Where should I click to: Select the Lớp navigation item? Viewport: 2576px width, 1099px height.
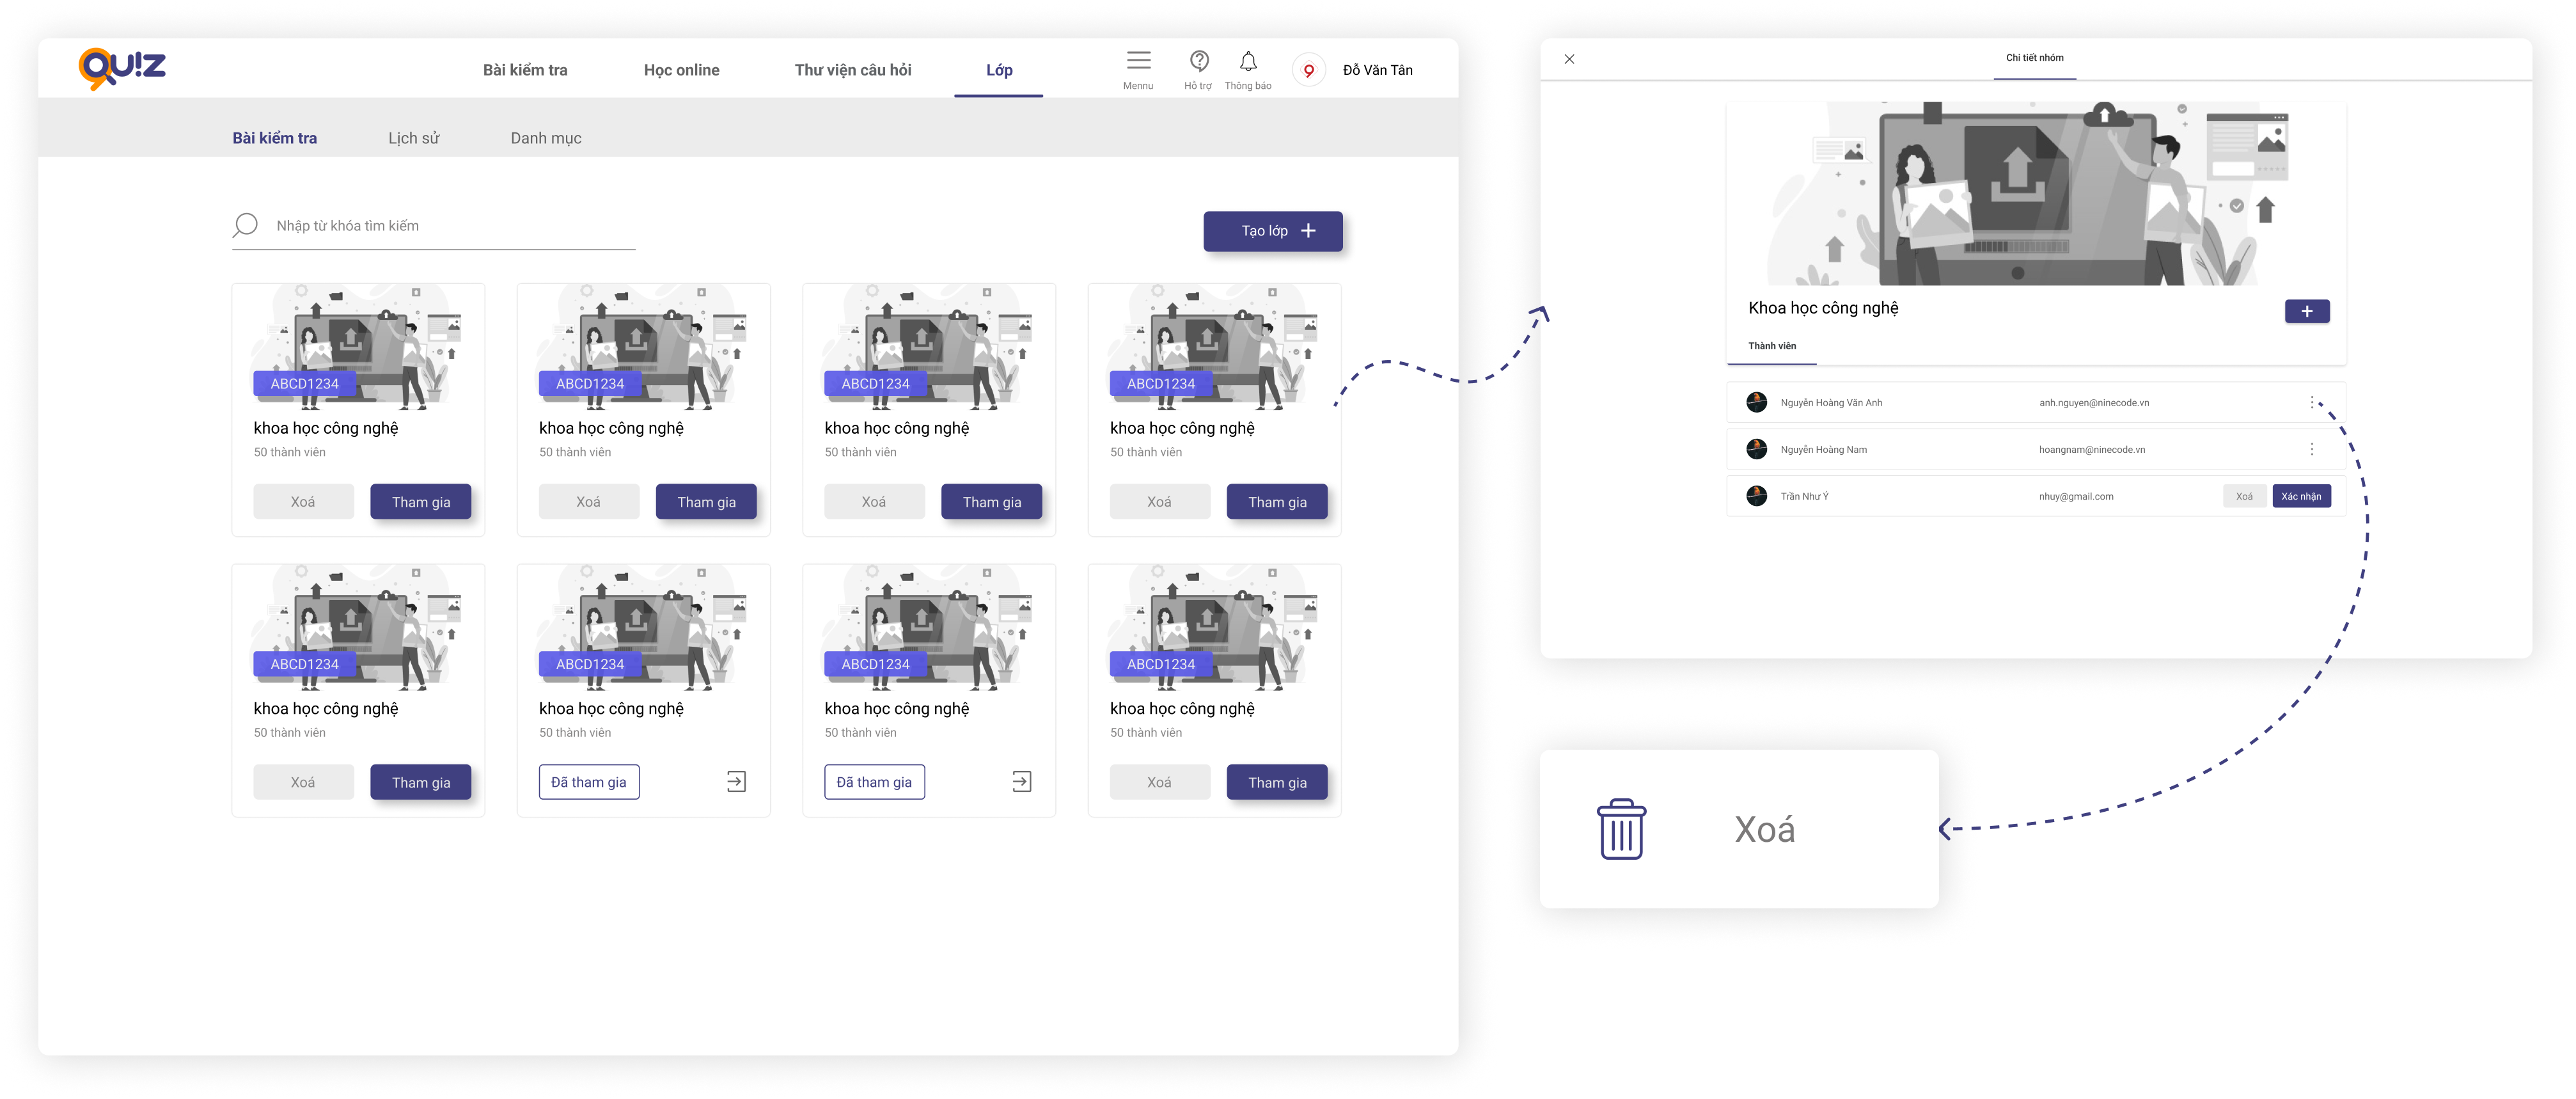(999, 70)
